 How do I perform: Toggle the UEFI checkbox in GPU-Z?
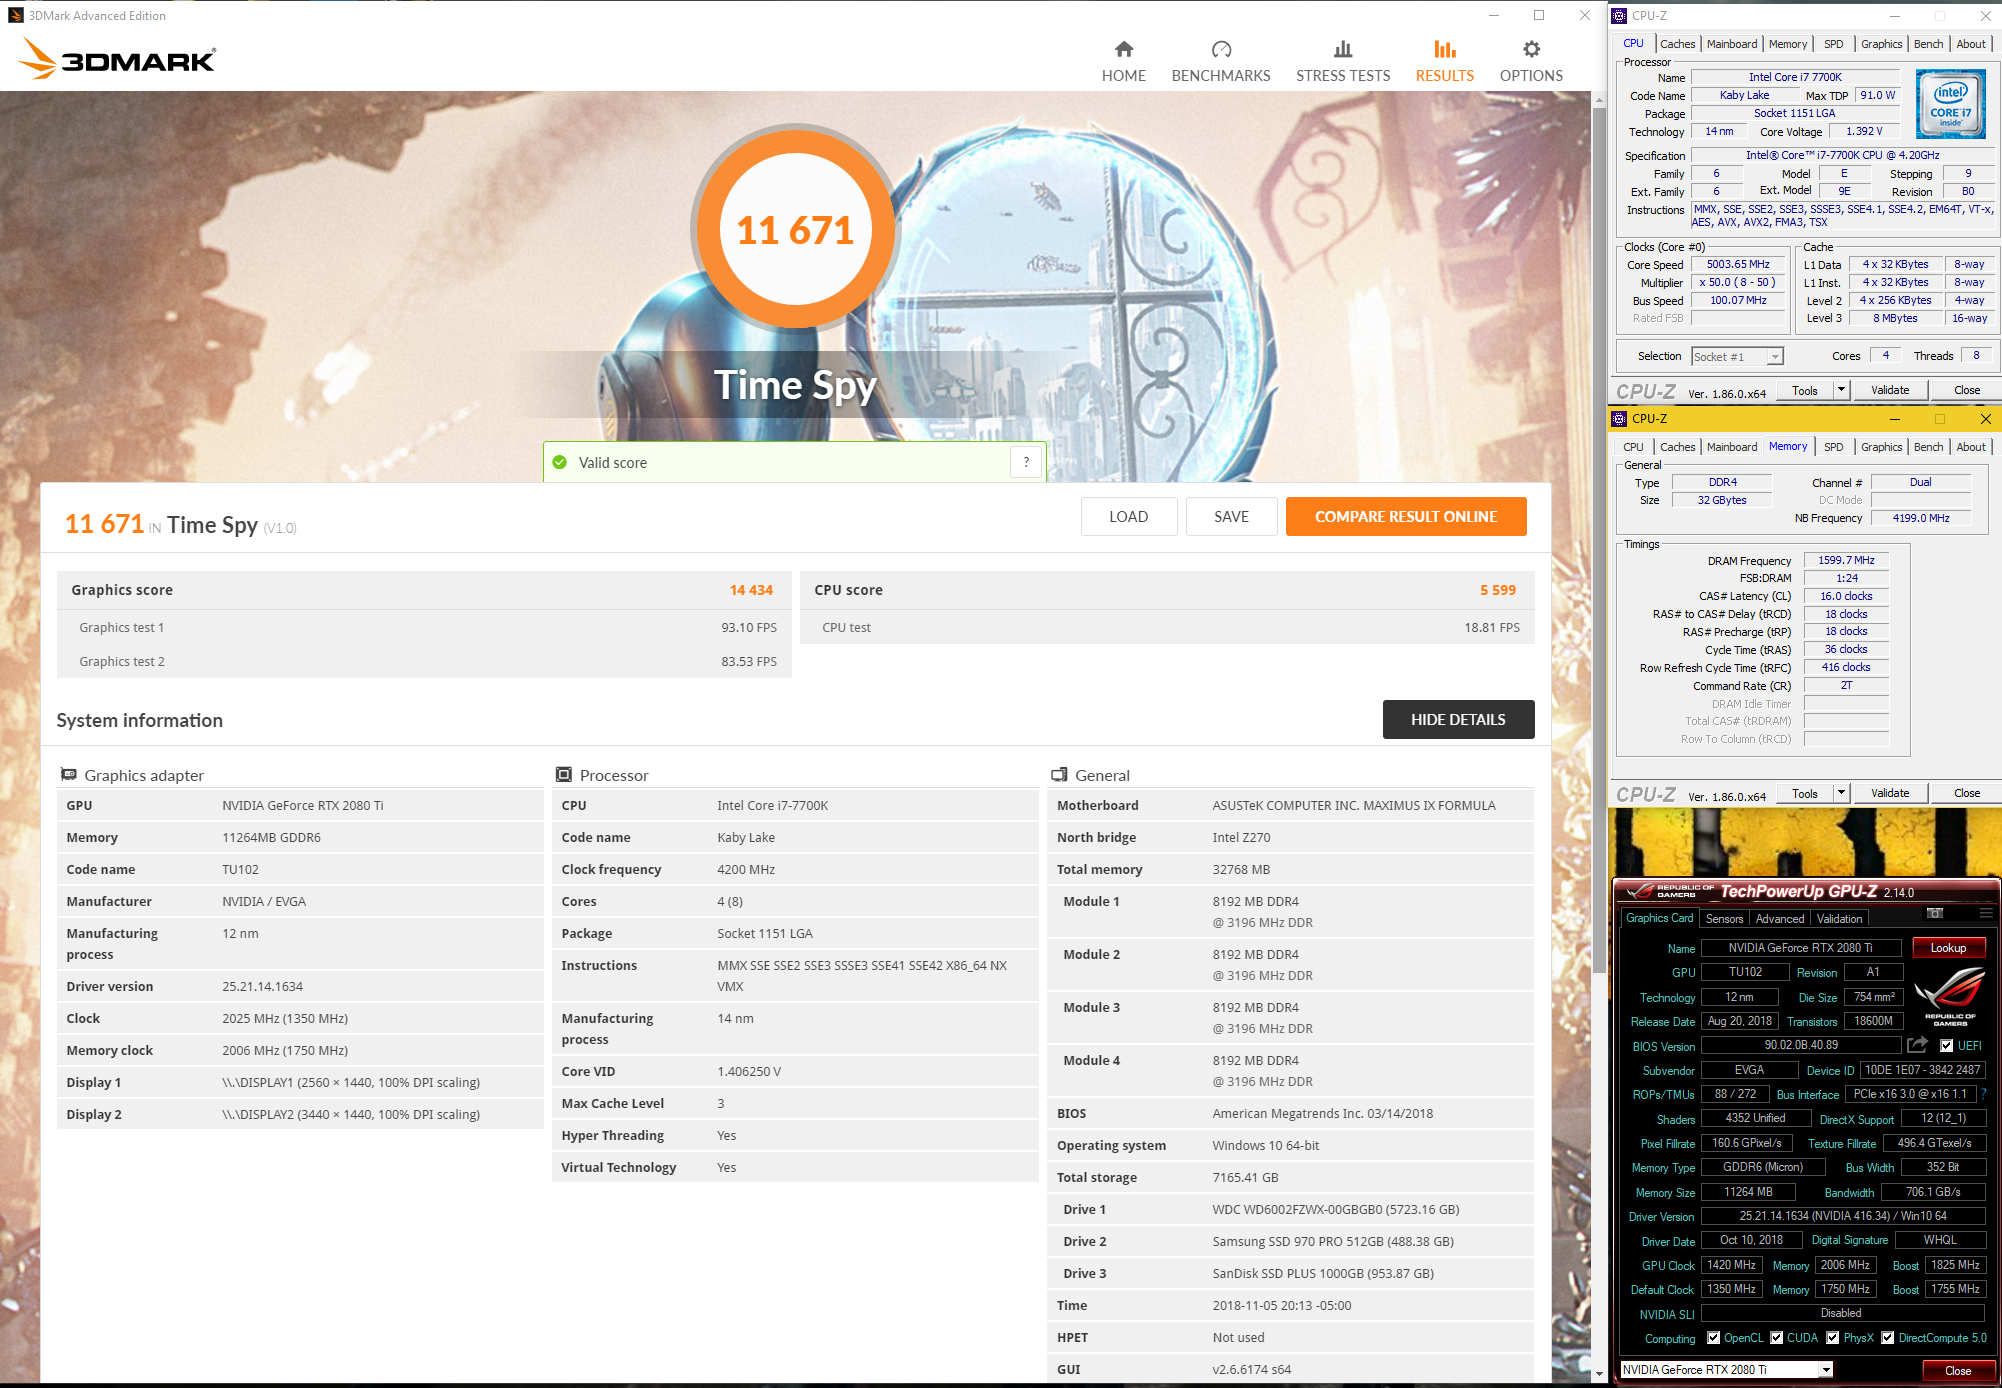tap(1946, 1046)
